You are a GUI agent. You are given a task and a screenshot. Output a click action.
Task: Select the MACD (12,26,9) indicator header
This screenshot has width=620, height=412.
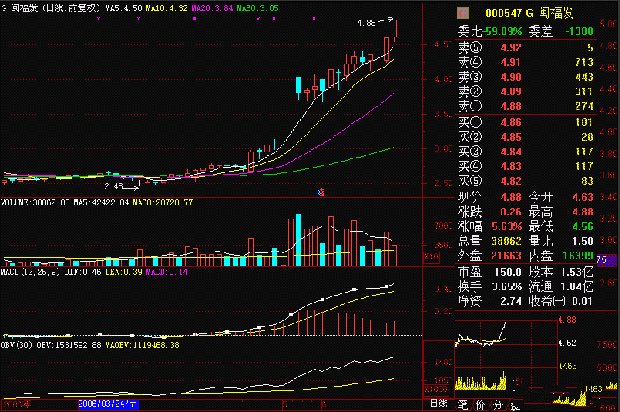point(94,272)
